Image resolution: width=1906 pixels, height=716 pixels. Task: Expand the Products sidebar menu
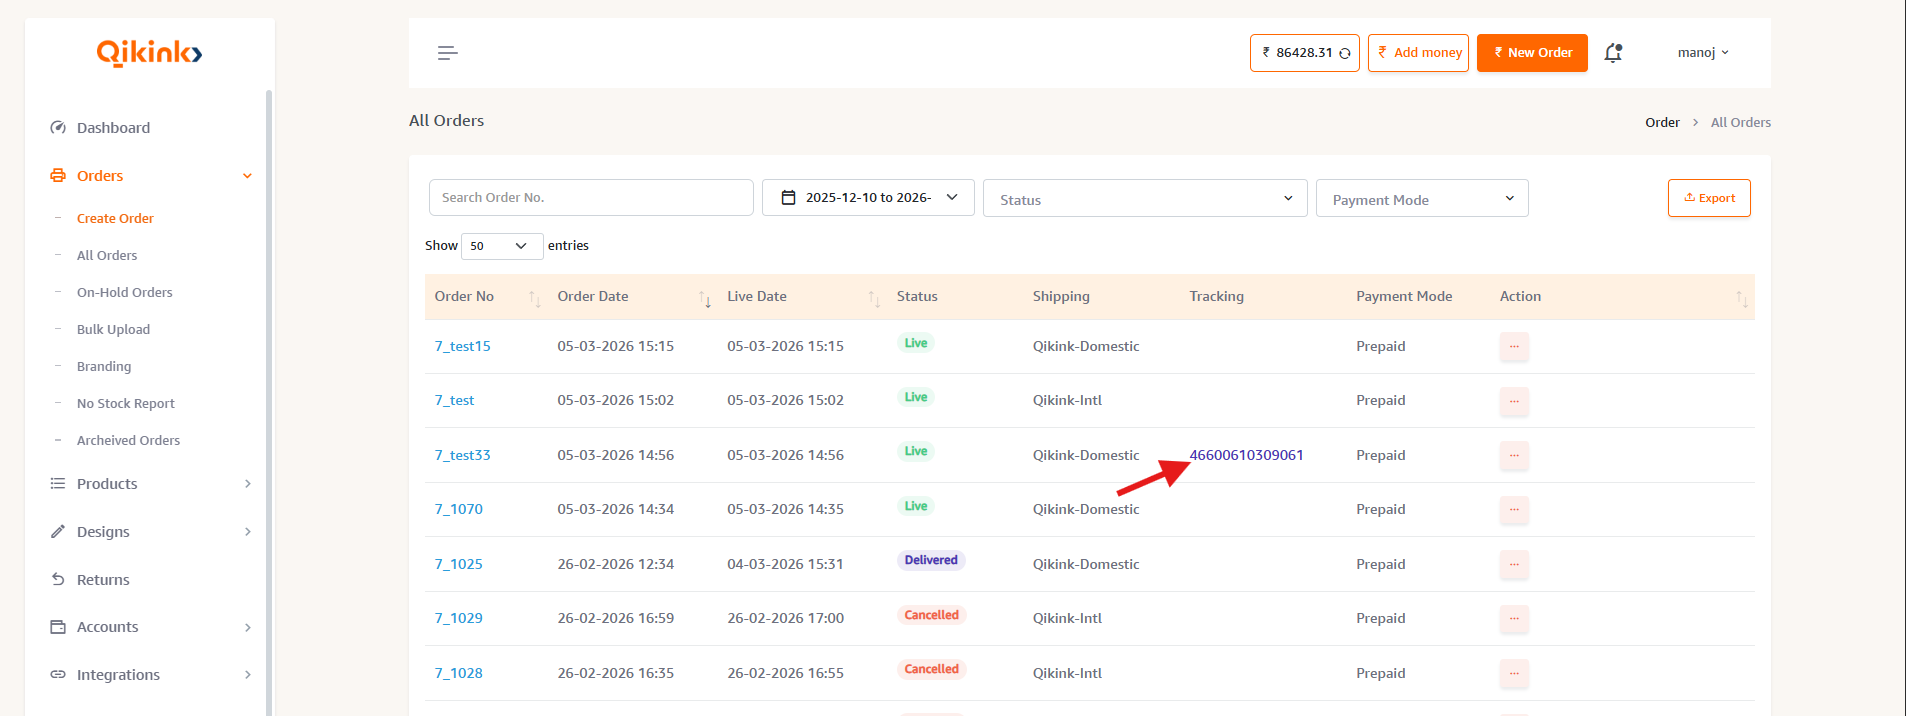tap(150, 484)
